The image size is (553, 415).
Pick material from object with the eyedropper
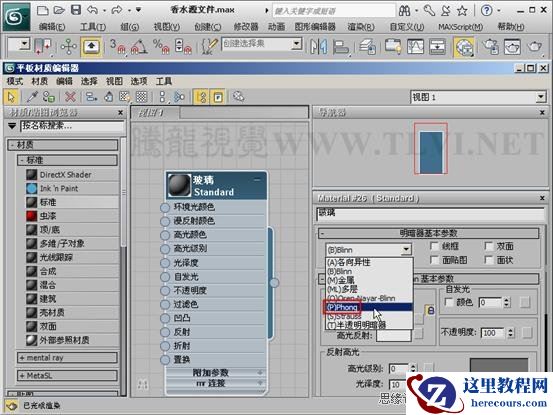coord(32,96)
